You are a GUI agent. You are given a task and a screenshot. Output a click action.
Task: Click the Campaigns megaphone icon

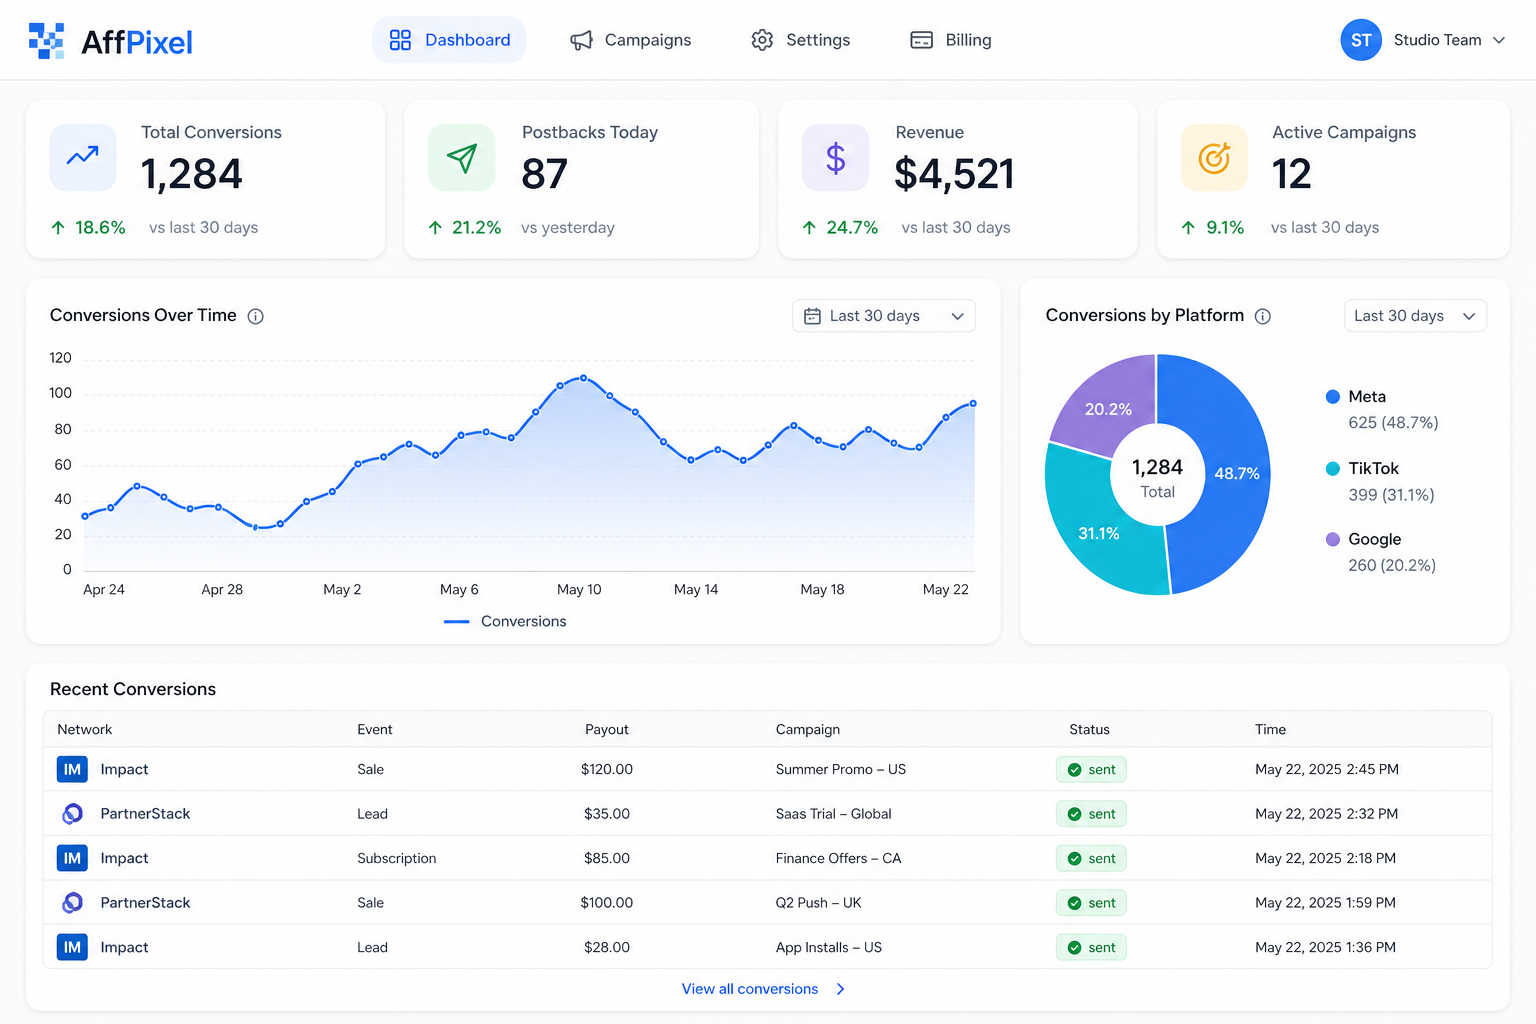point(581,40)
